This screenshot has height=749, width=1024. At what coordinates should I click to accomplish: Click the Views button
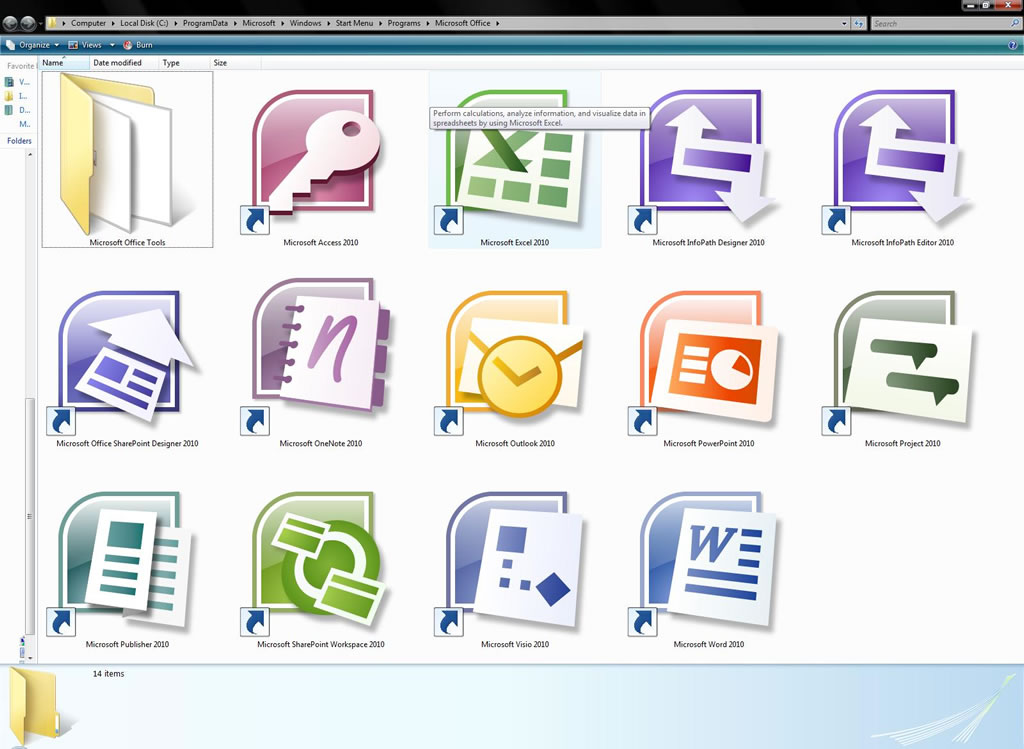[x=86, y=45]
